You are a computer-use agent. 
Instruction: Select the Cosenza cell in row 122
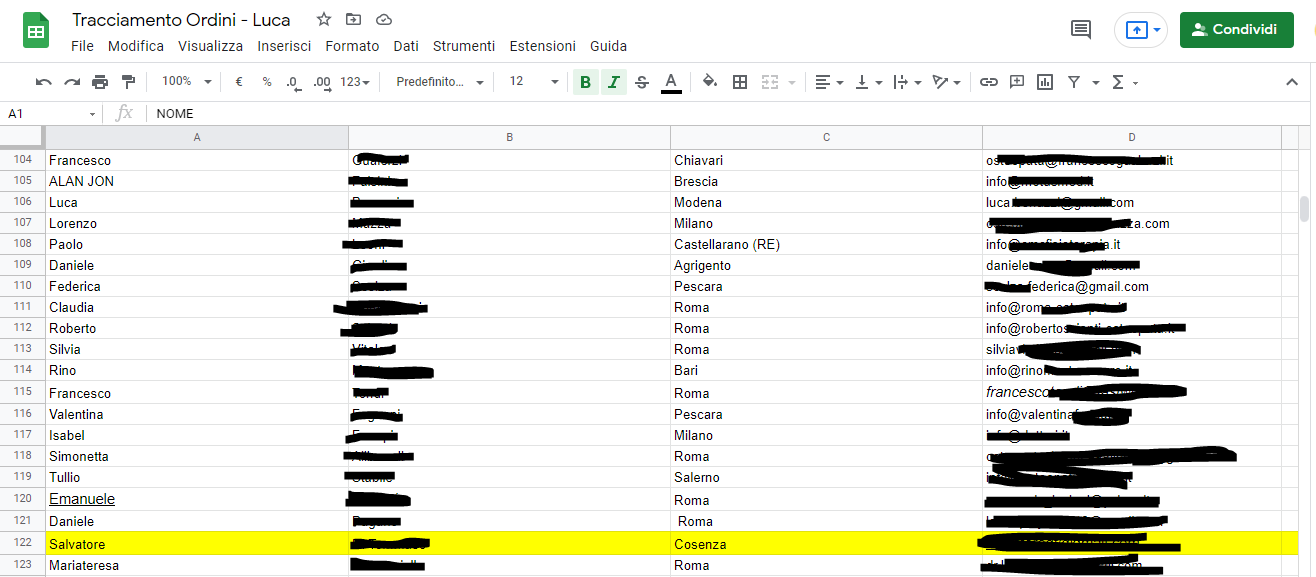pos(825,544)
